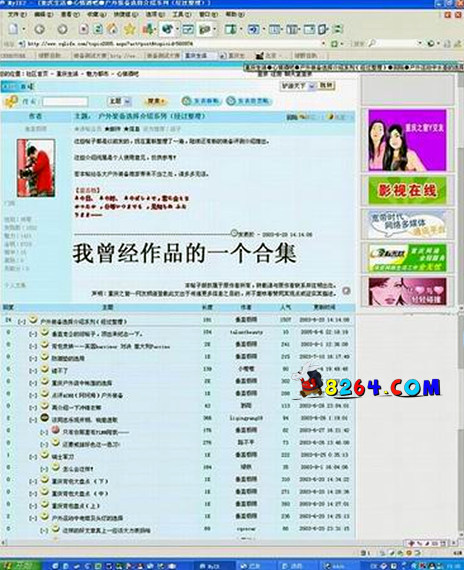Go forward with the Forward arrow icon
The width and height of the screenshot is (464, 570).
tap(62, 29)
